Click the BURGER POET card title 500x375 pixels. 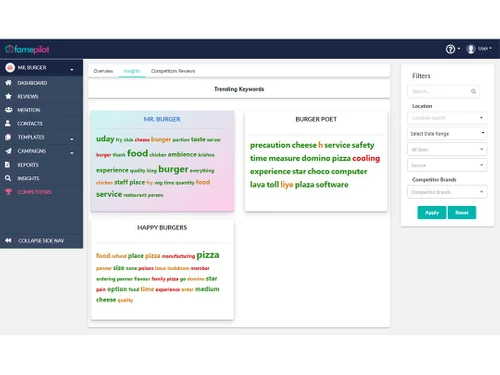click(x=316, y=119)
